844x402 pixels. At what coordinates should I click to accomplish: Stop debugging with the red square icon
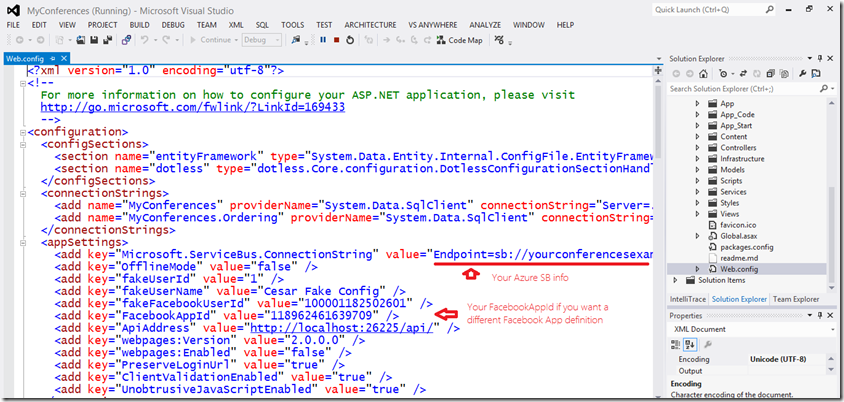(337, 40)
